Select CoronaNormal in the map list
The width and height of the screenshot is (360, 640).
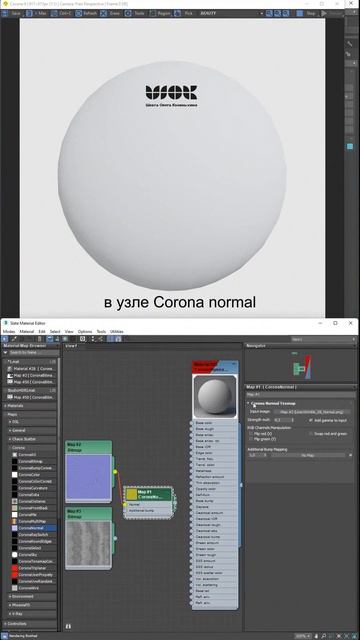(33, 528)
